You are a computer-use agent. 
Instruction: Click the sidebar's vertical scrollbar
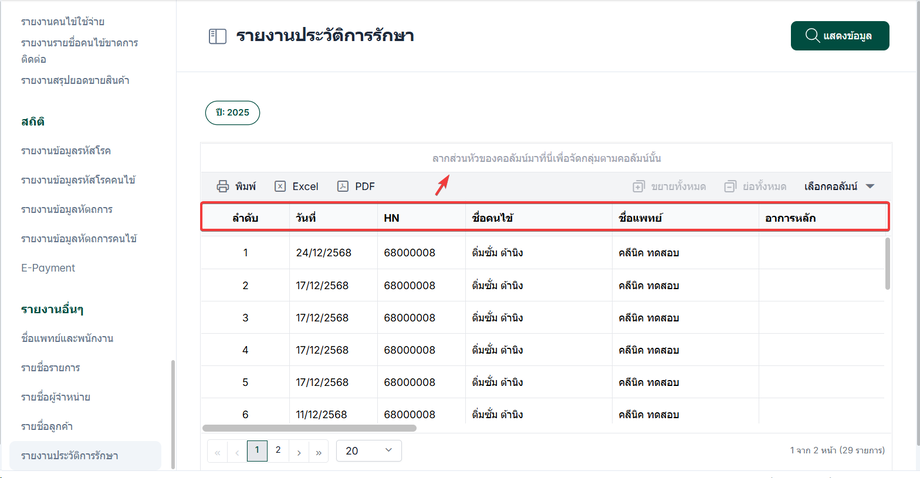click(172, 414)
